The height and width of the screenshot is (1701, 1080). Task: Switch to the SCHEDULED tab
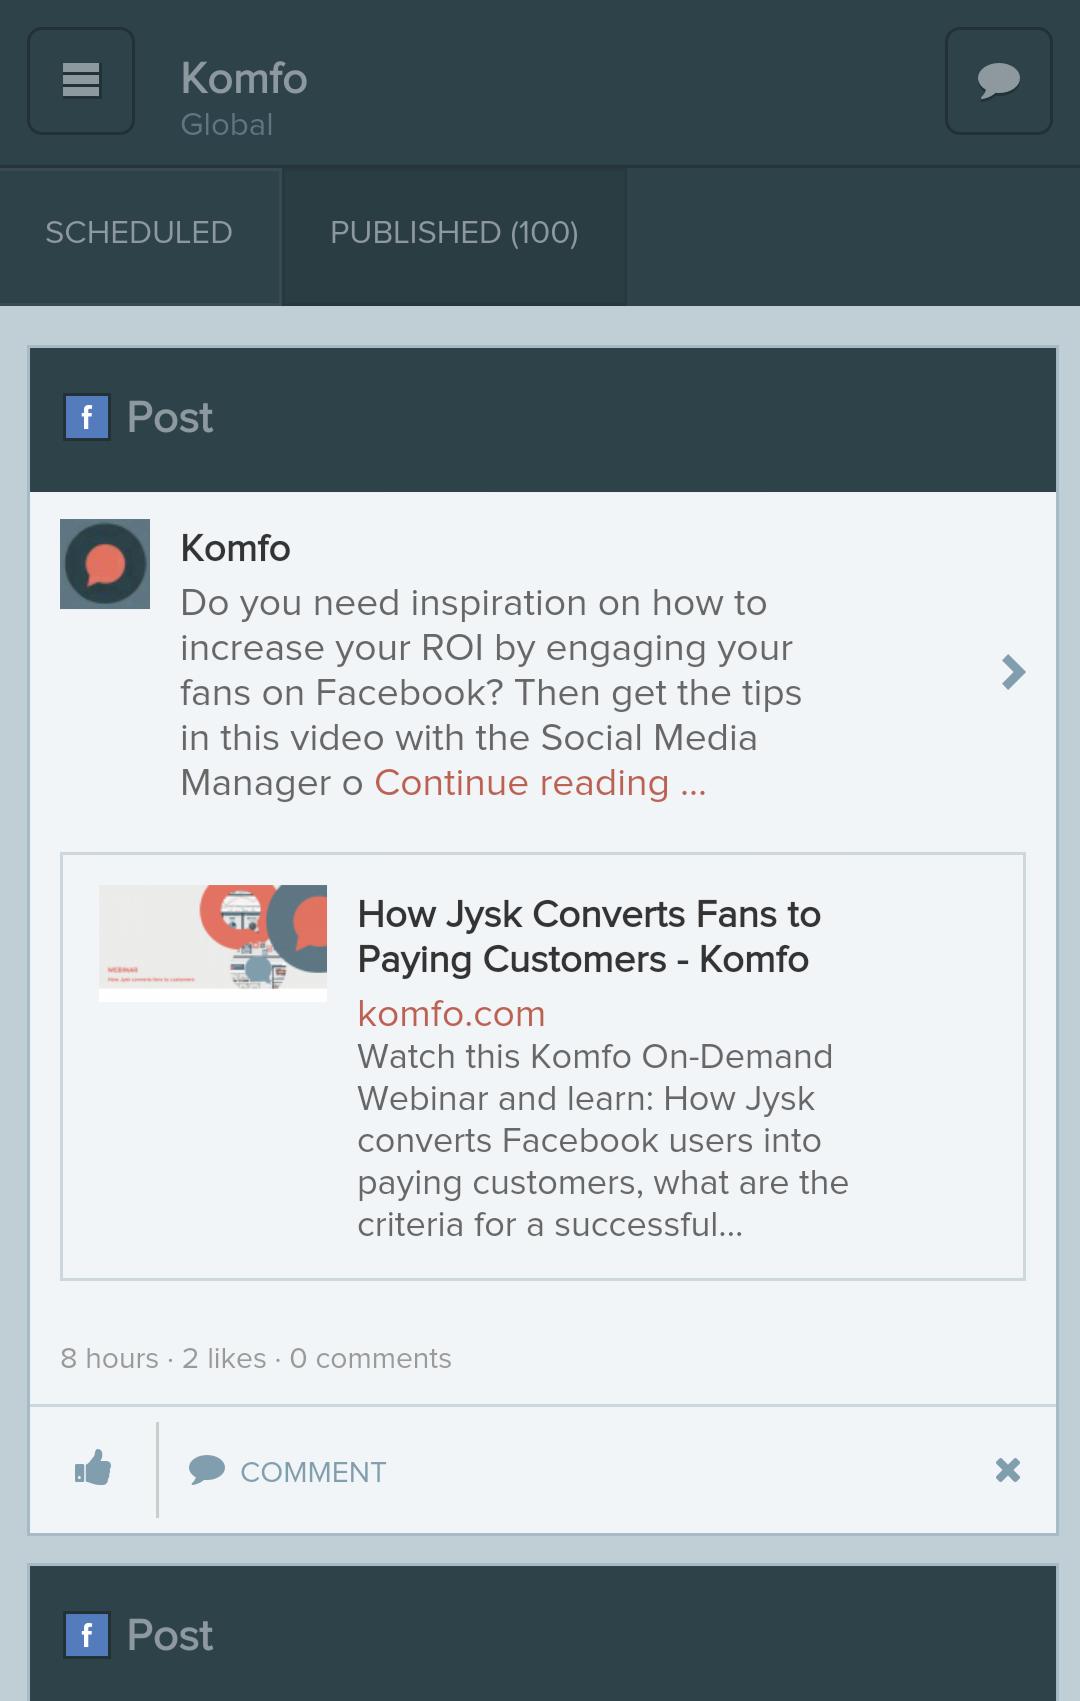(139, 233)
